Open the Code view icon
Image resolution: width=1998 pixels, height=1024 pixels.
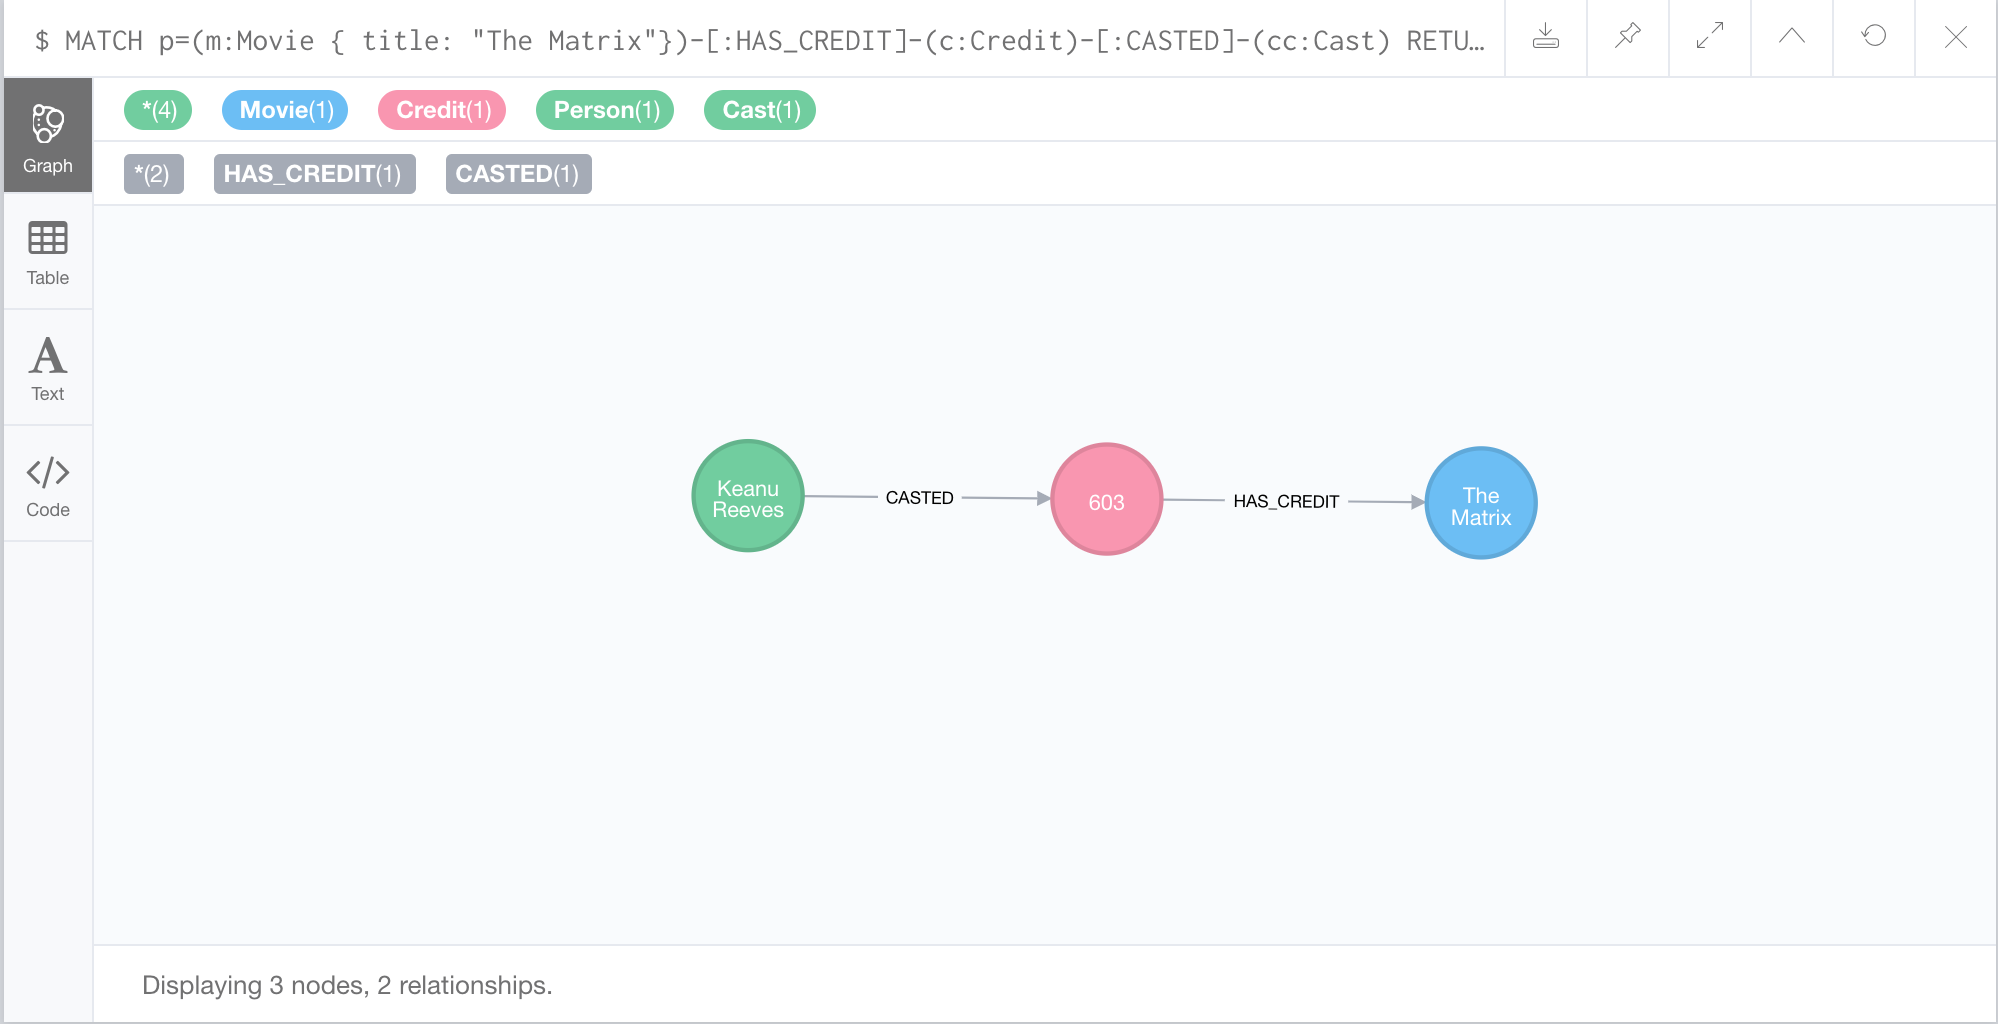47,484
